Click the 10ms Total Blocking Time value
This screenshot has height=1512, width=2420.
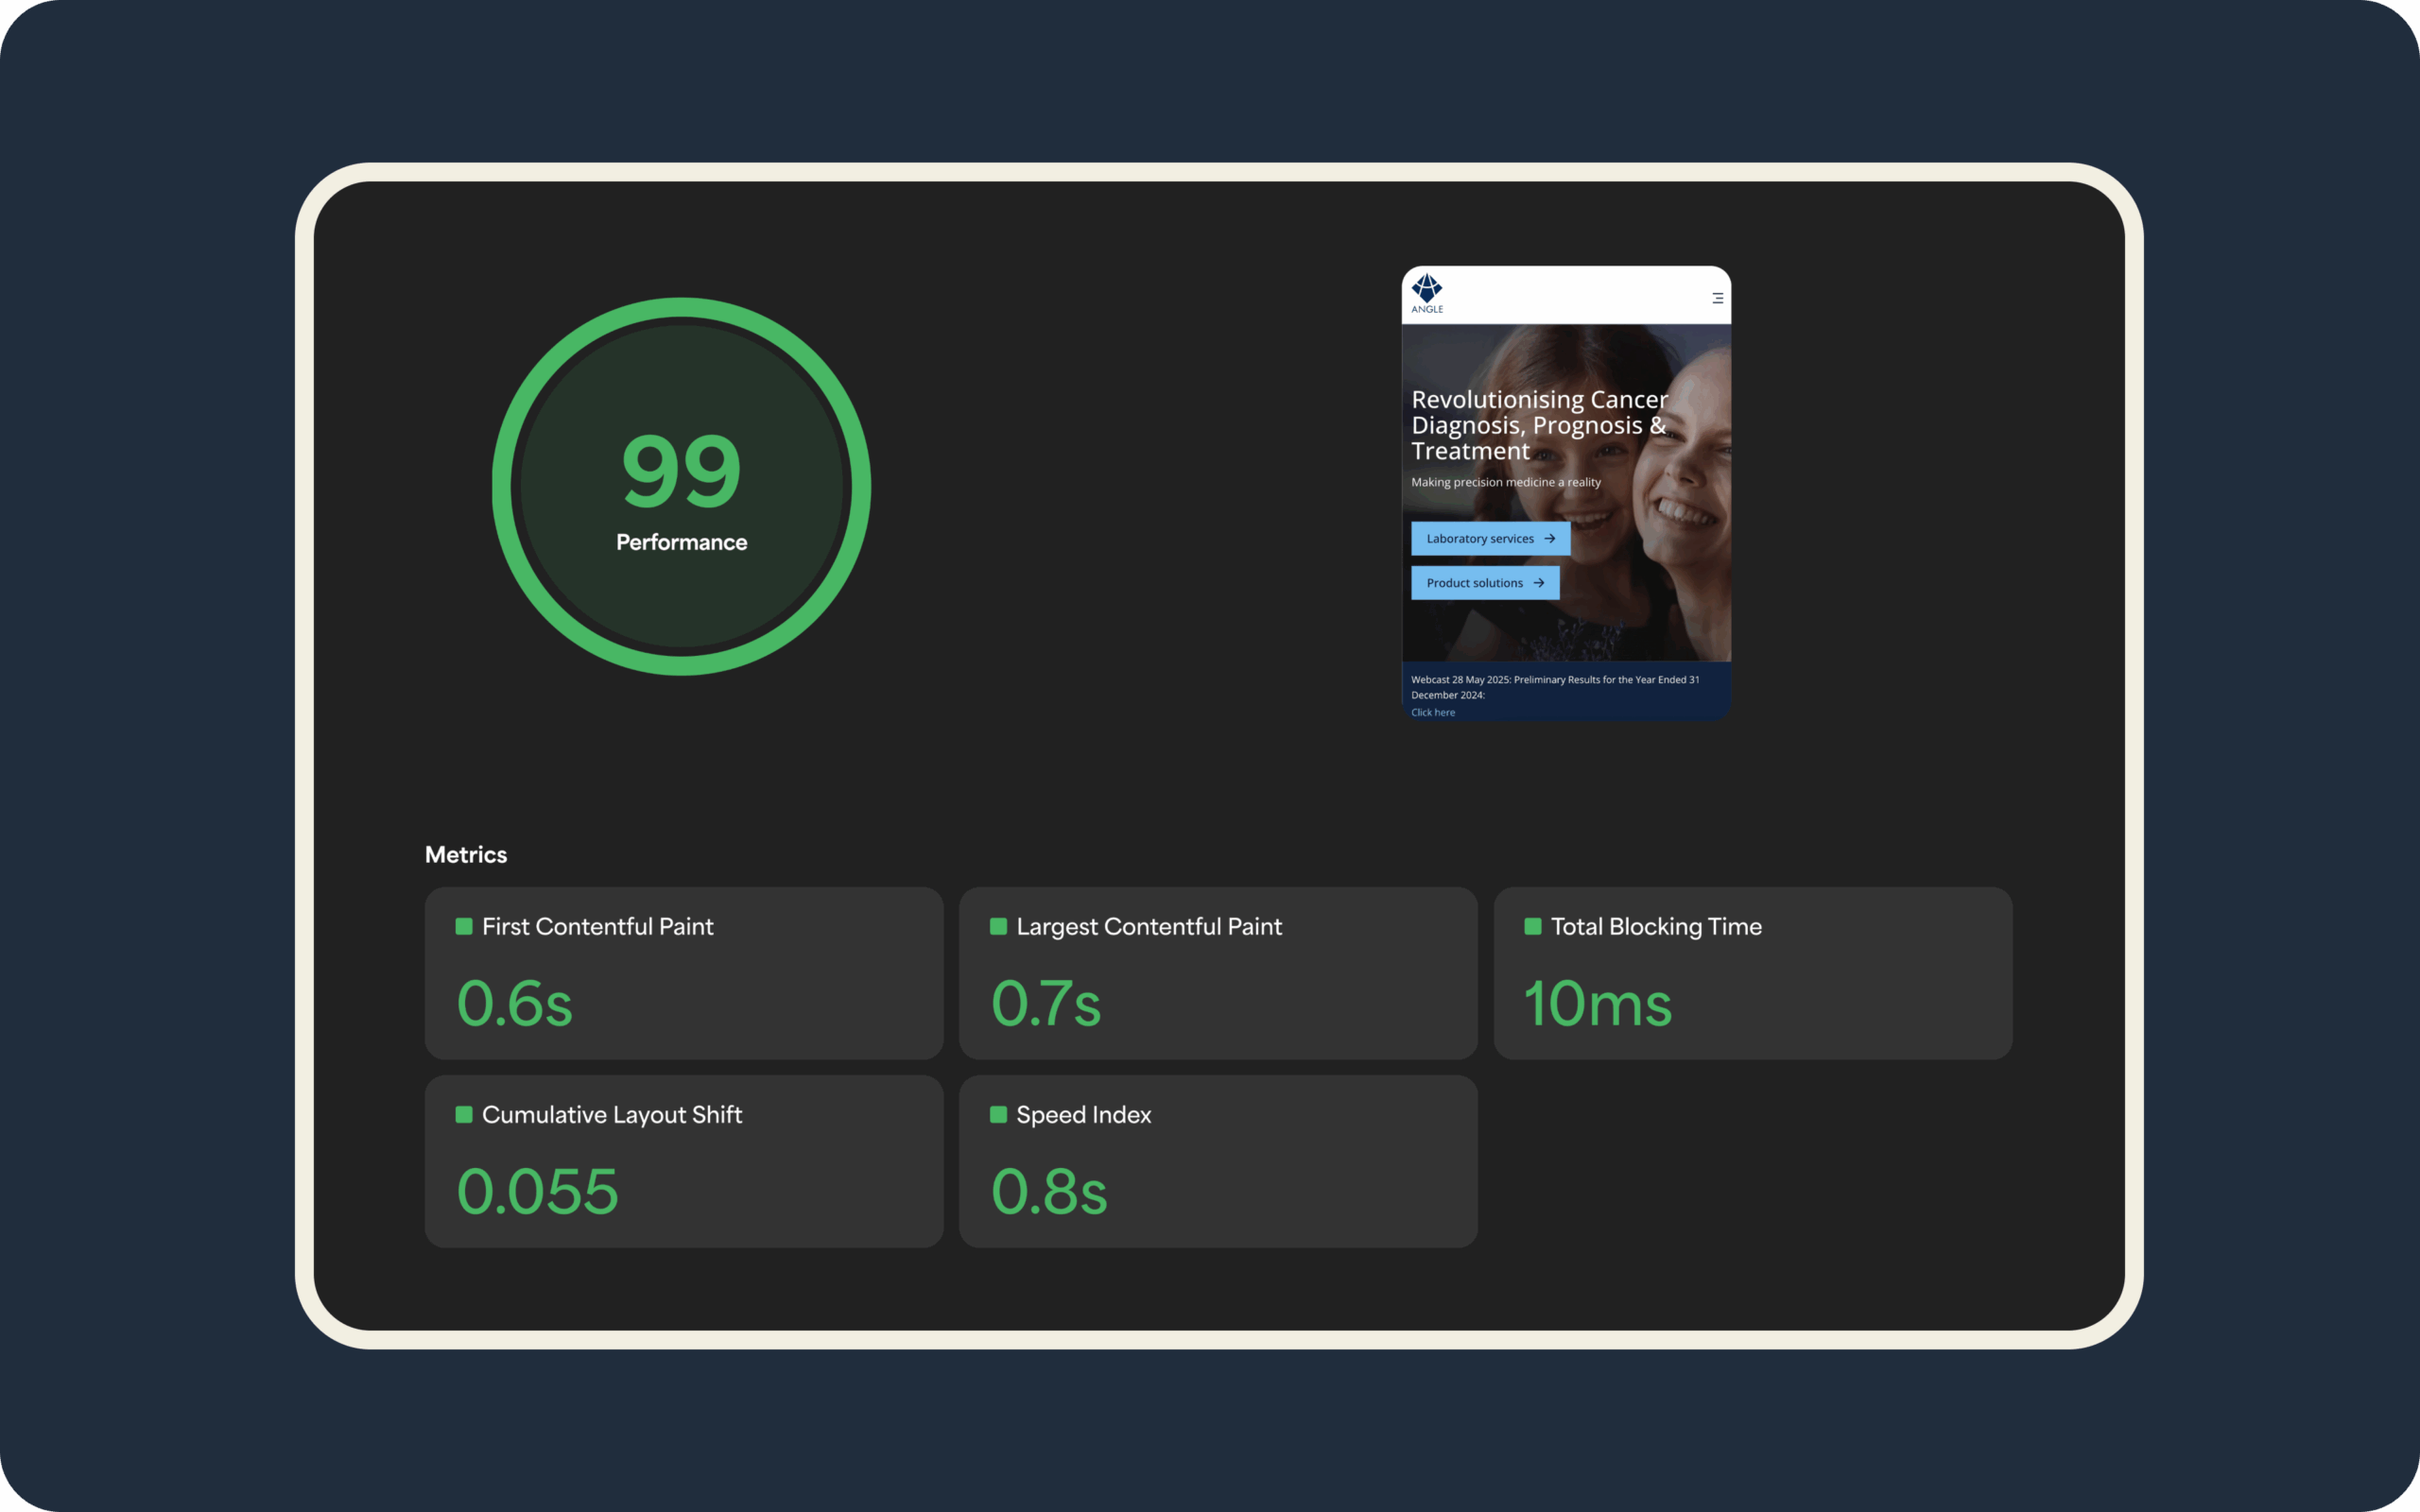[1597, 1003]
